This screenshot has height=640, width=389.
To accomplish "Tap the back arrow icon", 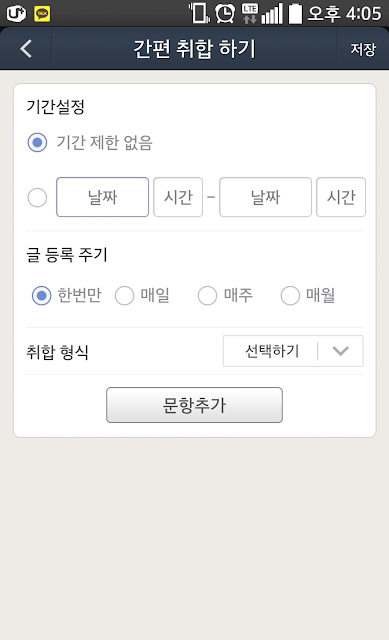I will pos(26,49).
